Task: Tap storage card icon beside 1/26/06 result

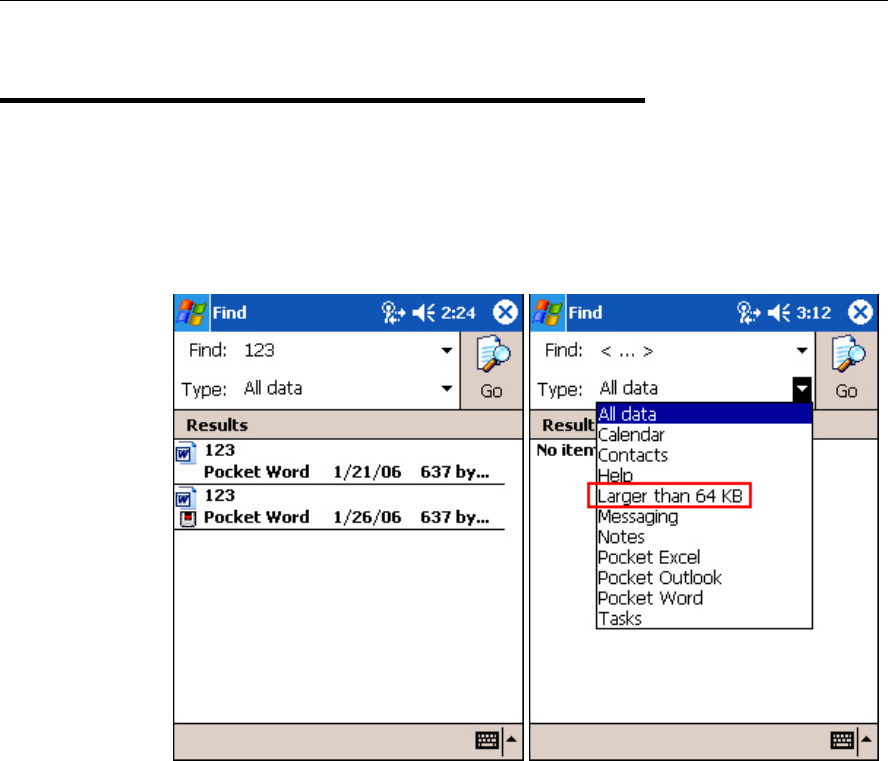Action: pos(187,518)
